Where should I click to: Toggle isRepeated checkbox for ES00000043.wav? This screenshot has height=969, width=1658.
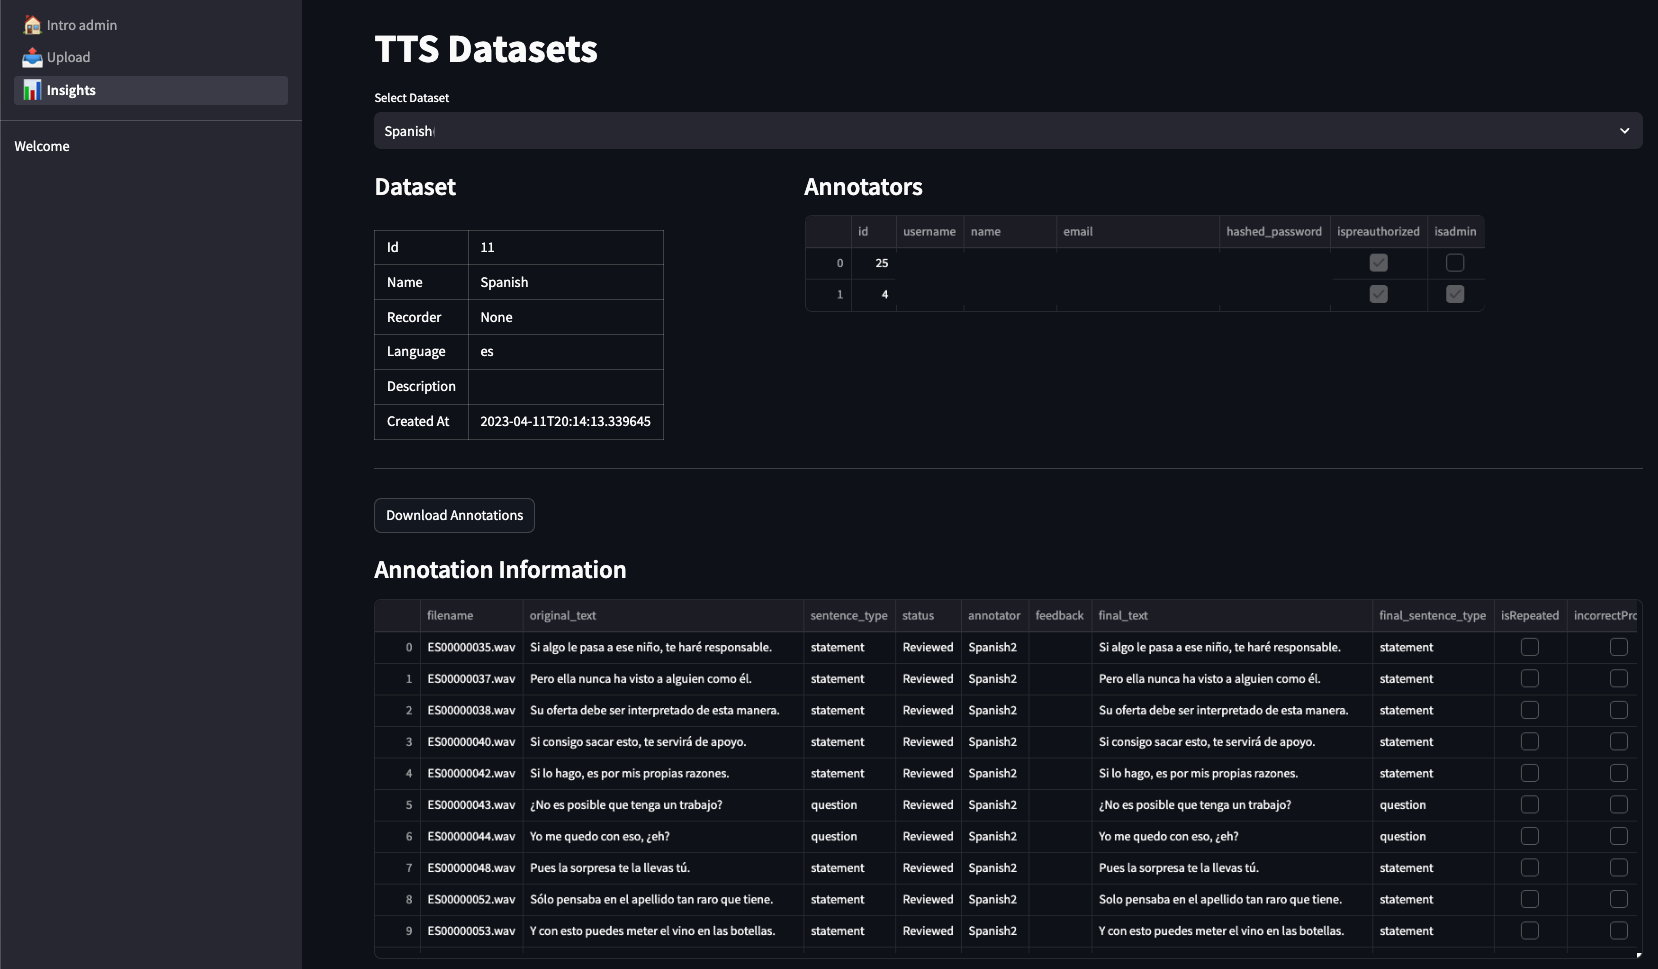(x=1529, y=804)
